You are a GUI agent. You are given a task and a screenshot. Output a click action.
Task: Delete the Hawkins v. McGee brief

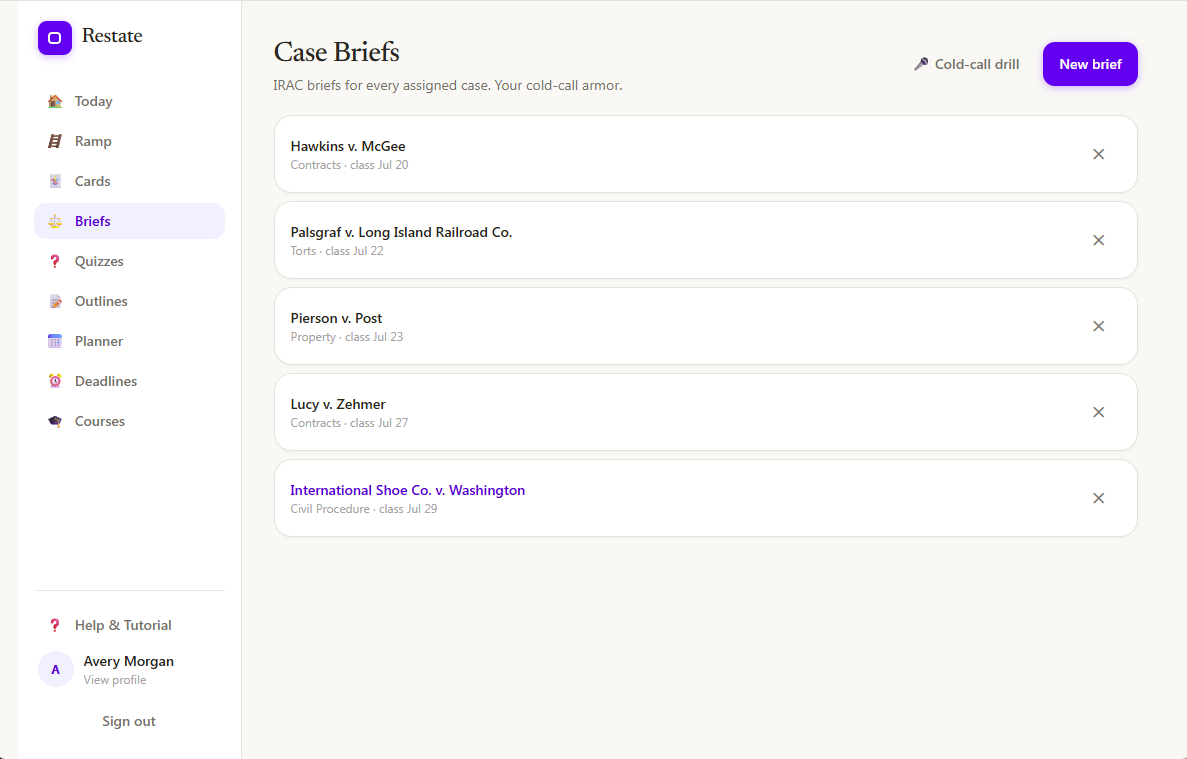click(1098, 154)
